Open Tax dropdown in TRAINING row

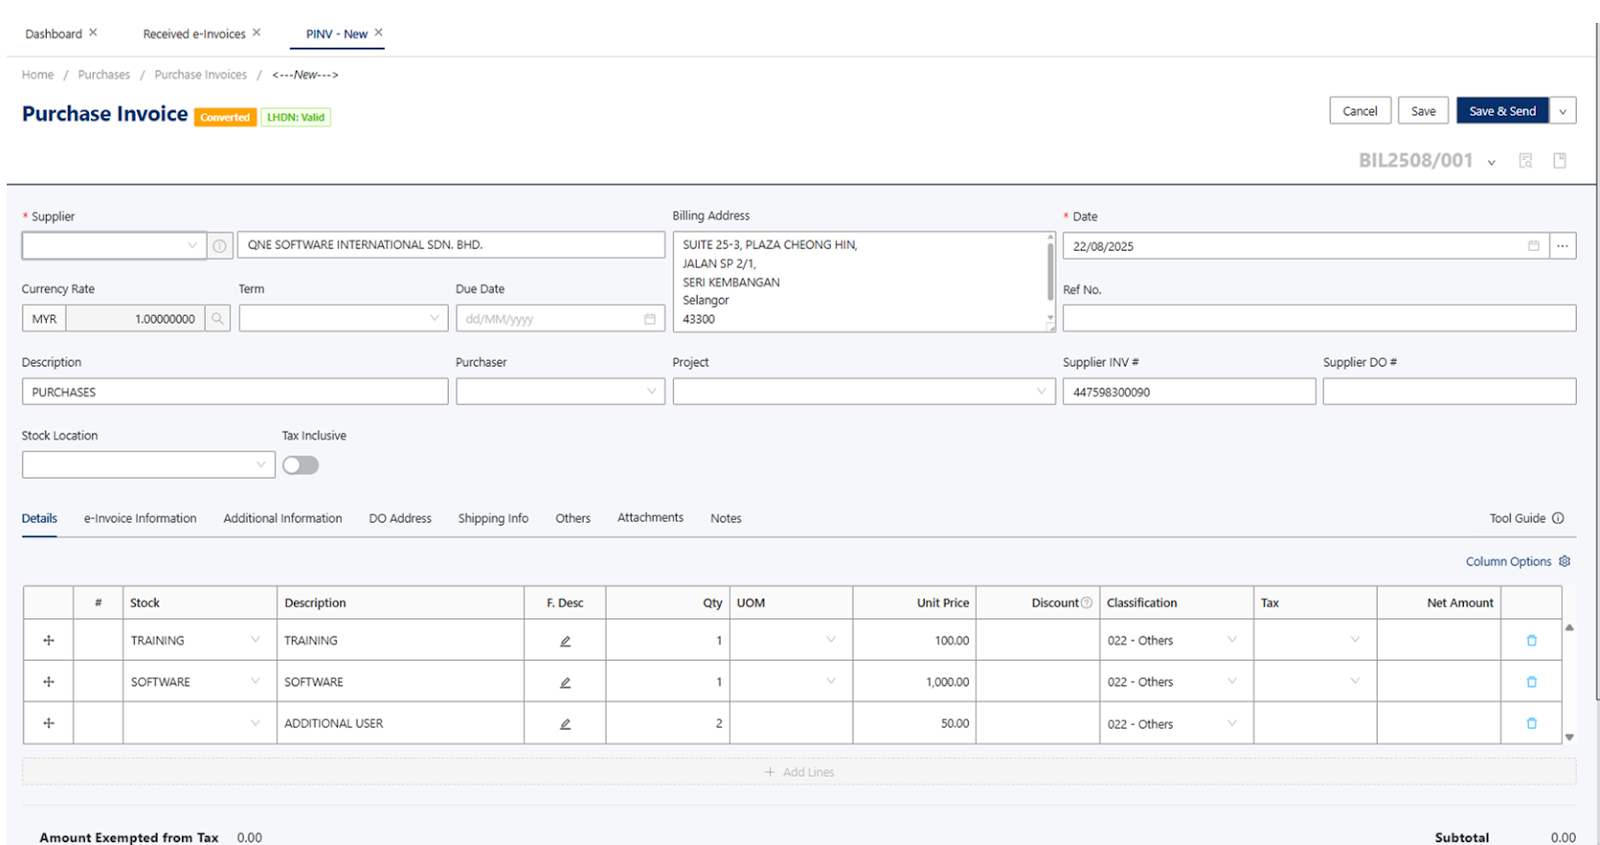click(x=1355, y=640)
